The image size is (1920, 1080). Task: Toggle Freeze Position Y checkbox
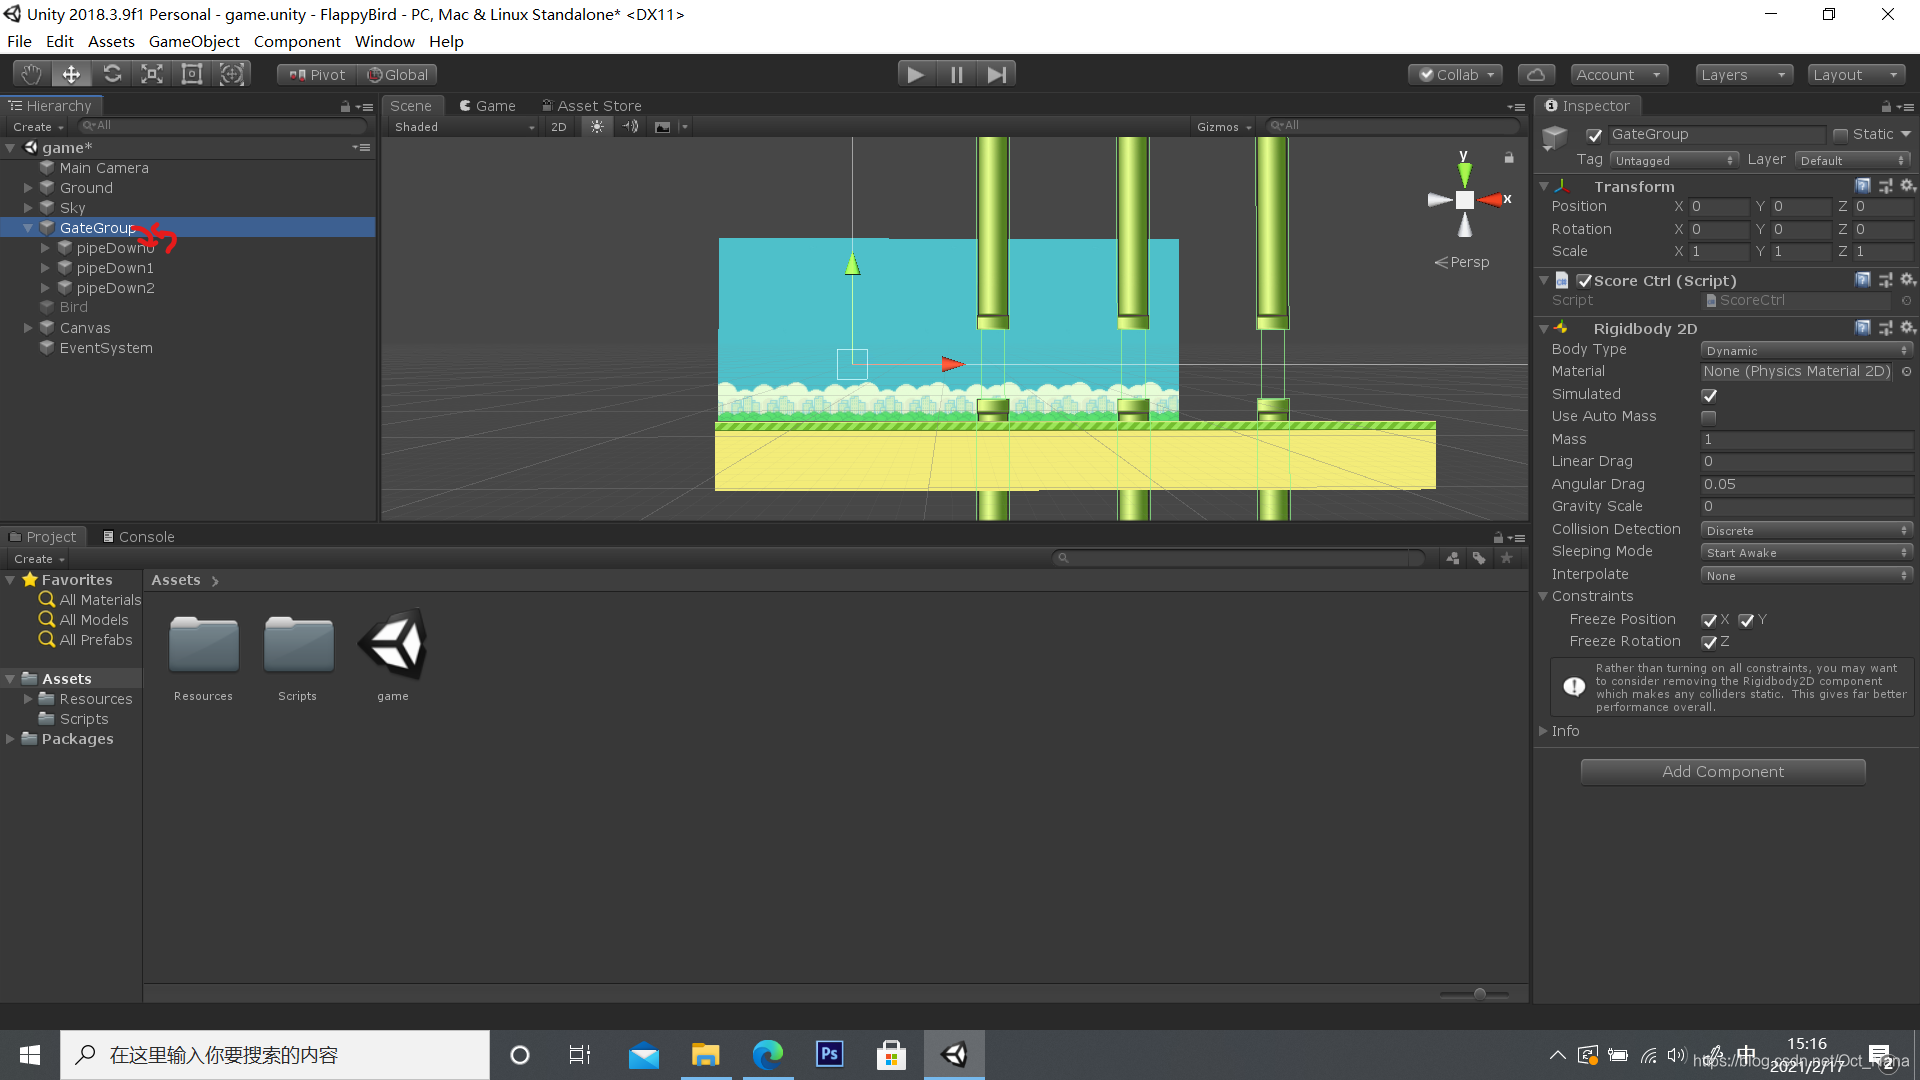[x=1746, y=620]
